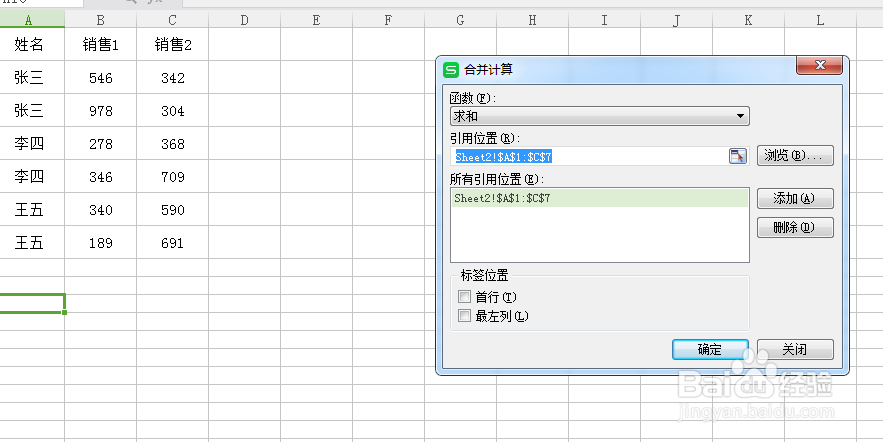Confirm the dialog with 确定
Viewport: 883px width, 442px height.
pos(710,349)
